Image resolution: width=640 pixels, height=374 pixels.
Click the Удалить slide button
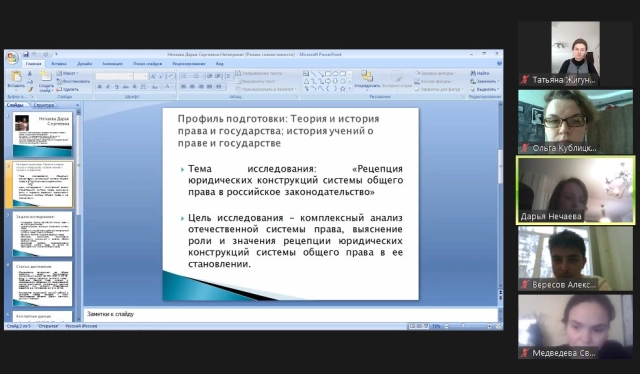click(x=68, y=89)
